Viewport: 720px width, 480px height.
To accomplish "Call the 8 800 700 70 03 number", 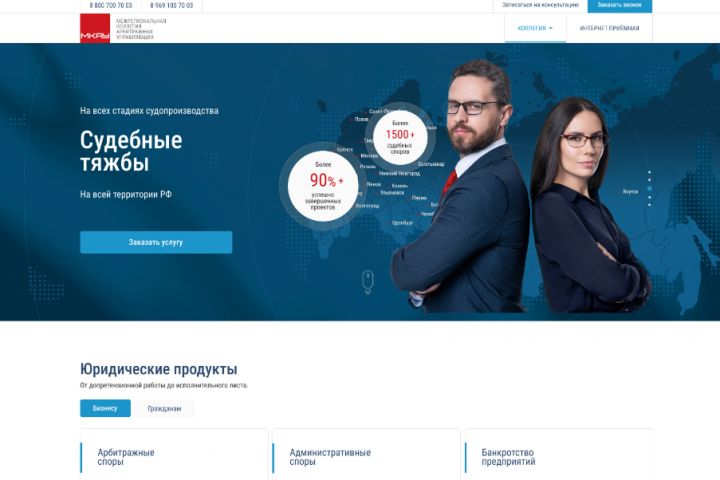I will [111, 6].
